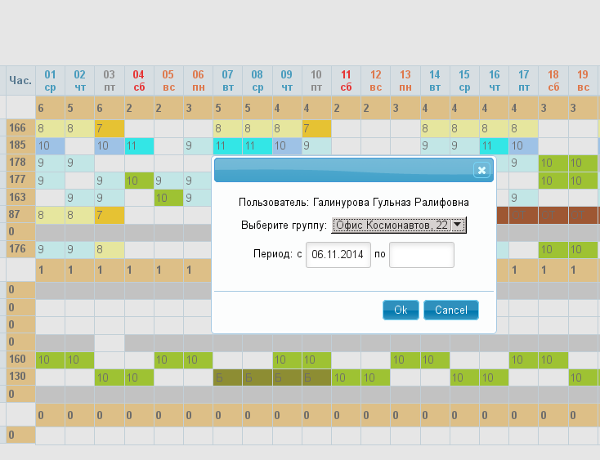Image resolution: width=600 pixels, height=460 pixels.
Task: Click the green 10 cell in row 177 under 04 сб
Action: point(138,180)
